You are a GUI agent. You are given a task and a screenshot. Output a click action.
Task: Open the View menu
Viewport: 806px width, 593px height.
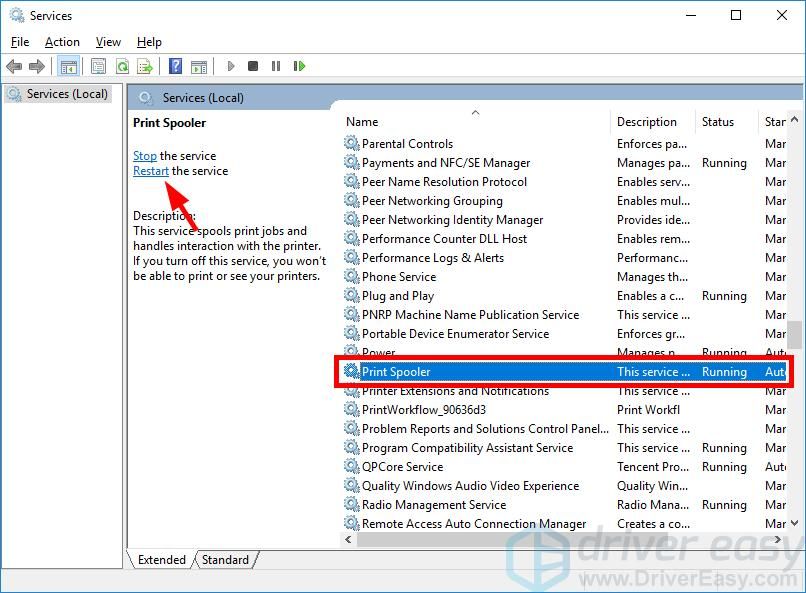108,42
